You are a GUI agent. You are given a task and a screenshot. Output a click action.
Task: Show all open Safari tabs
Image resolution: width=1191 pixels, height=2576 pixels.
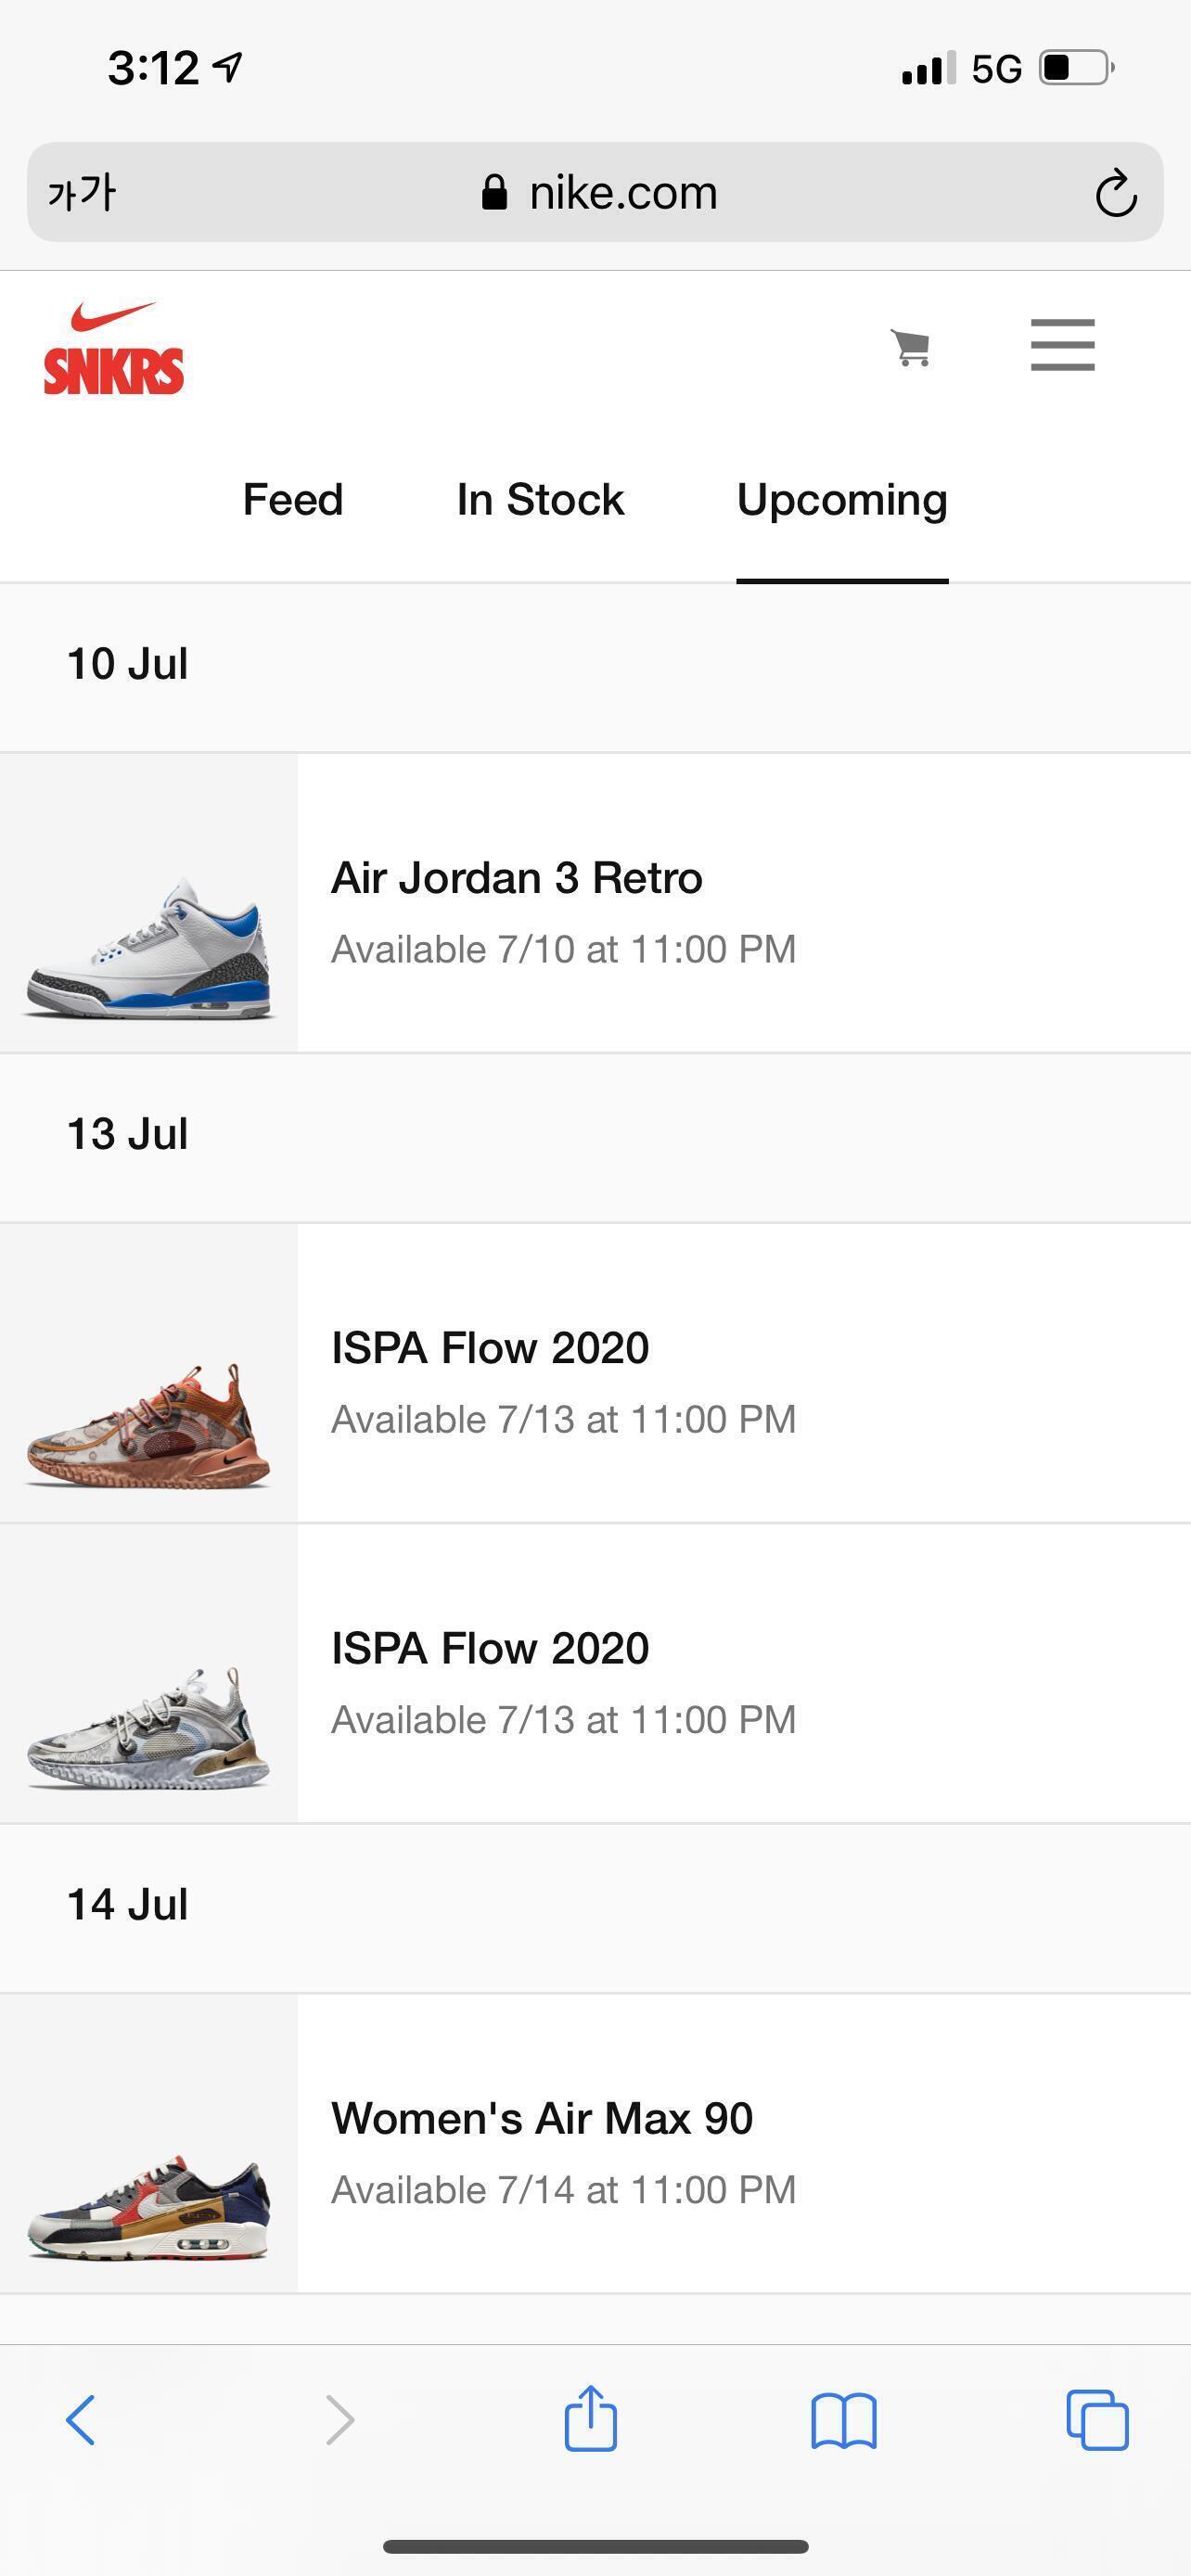(x=1097, y=2420)
